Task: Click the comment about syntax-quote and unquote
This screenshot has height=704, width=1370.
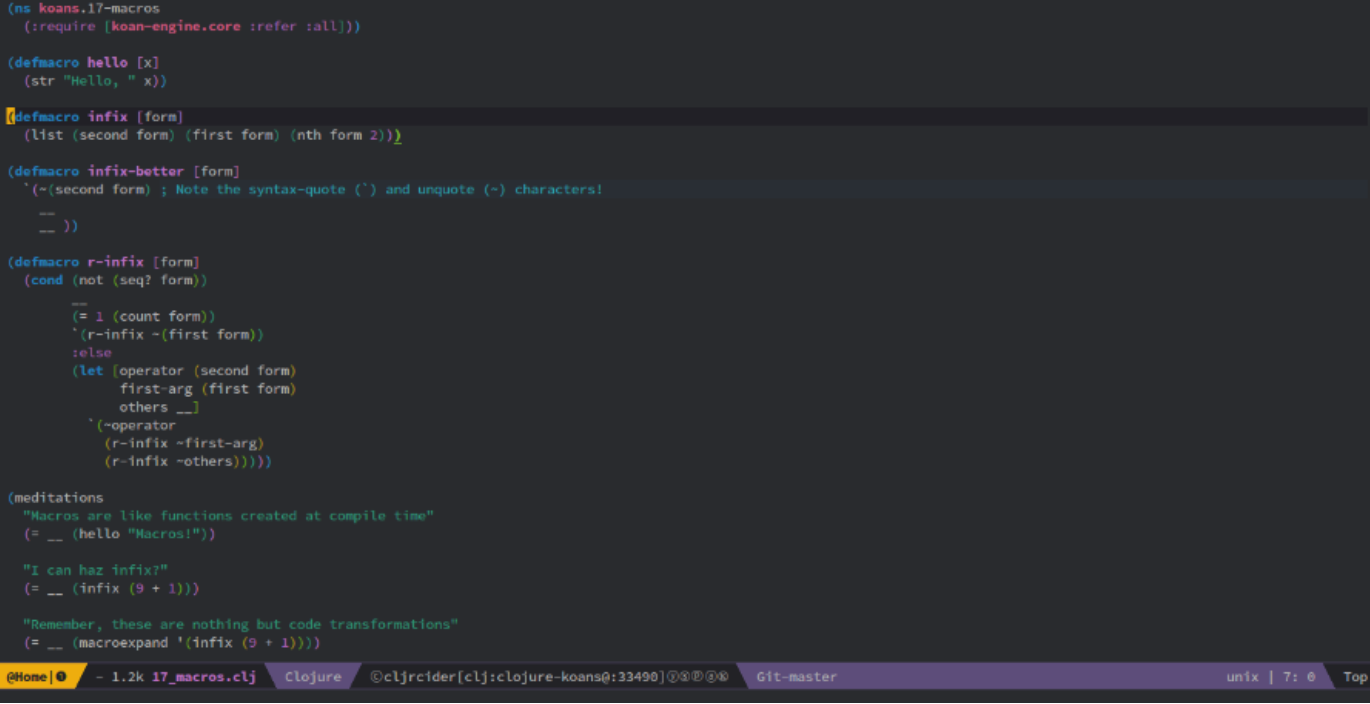Action: coord(381,189)
